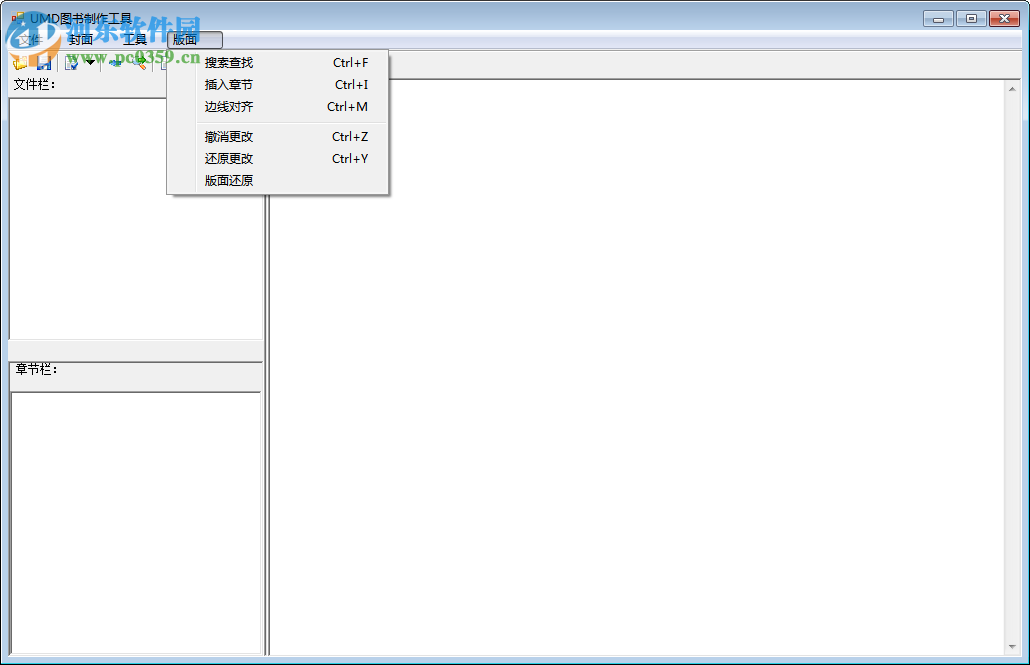Choose 搜索查找 from the menu

click(x=278, y=62)
